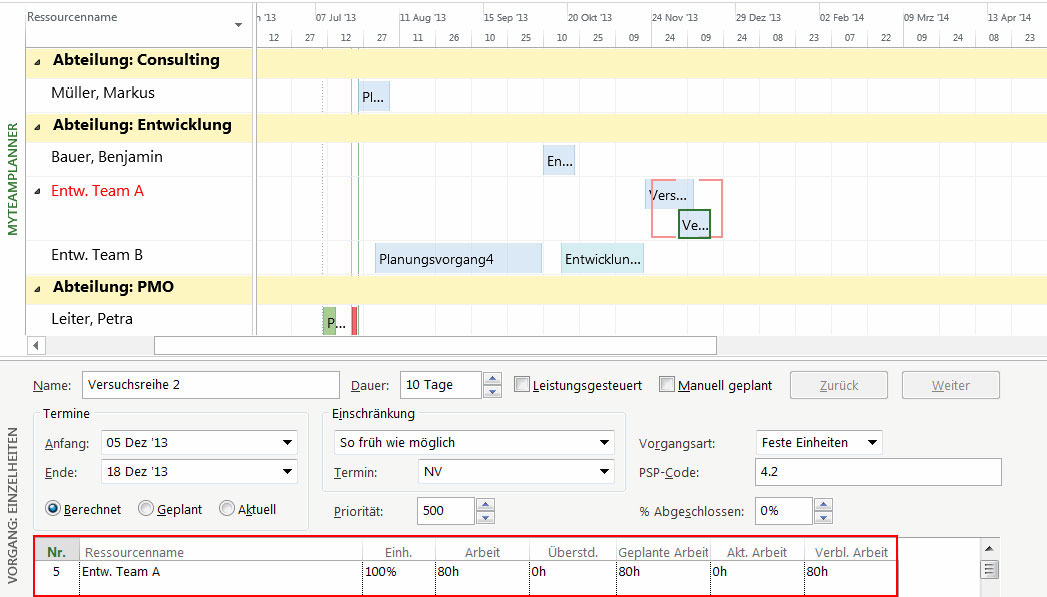The width and height of the screenshot is (1047, 597).
Task: Open the Anfang date dropdown
Action: 288,442
